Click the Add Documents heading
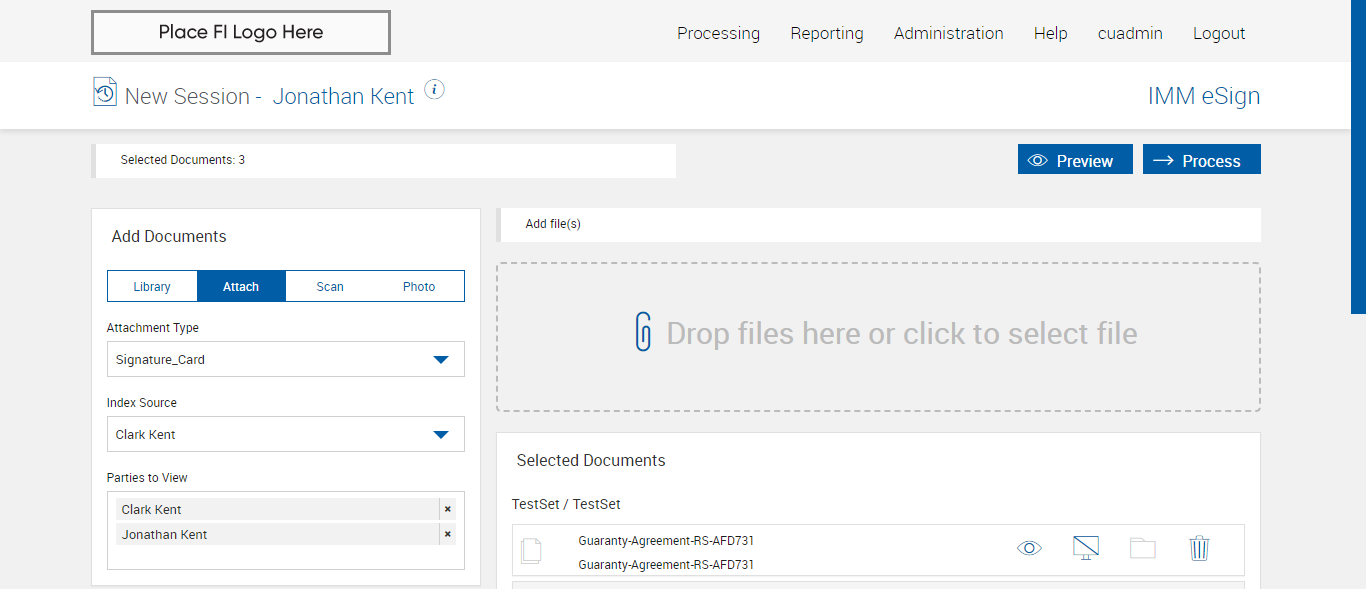Viewport: 1366px width, 589px height. (x=169, y=236)
